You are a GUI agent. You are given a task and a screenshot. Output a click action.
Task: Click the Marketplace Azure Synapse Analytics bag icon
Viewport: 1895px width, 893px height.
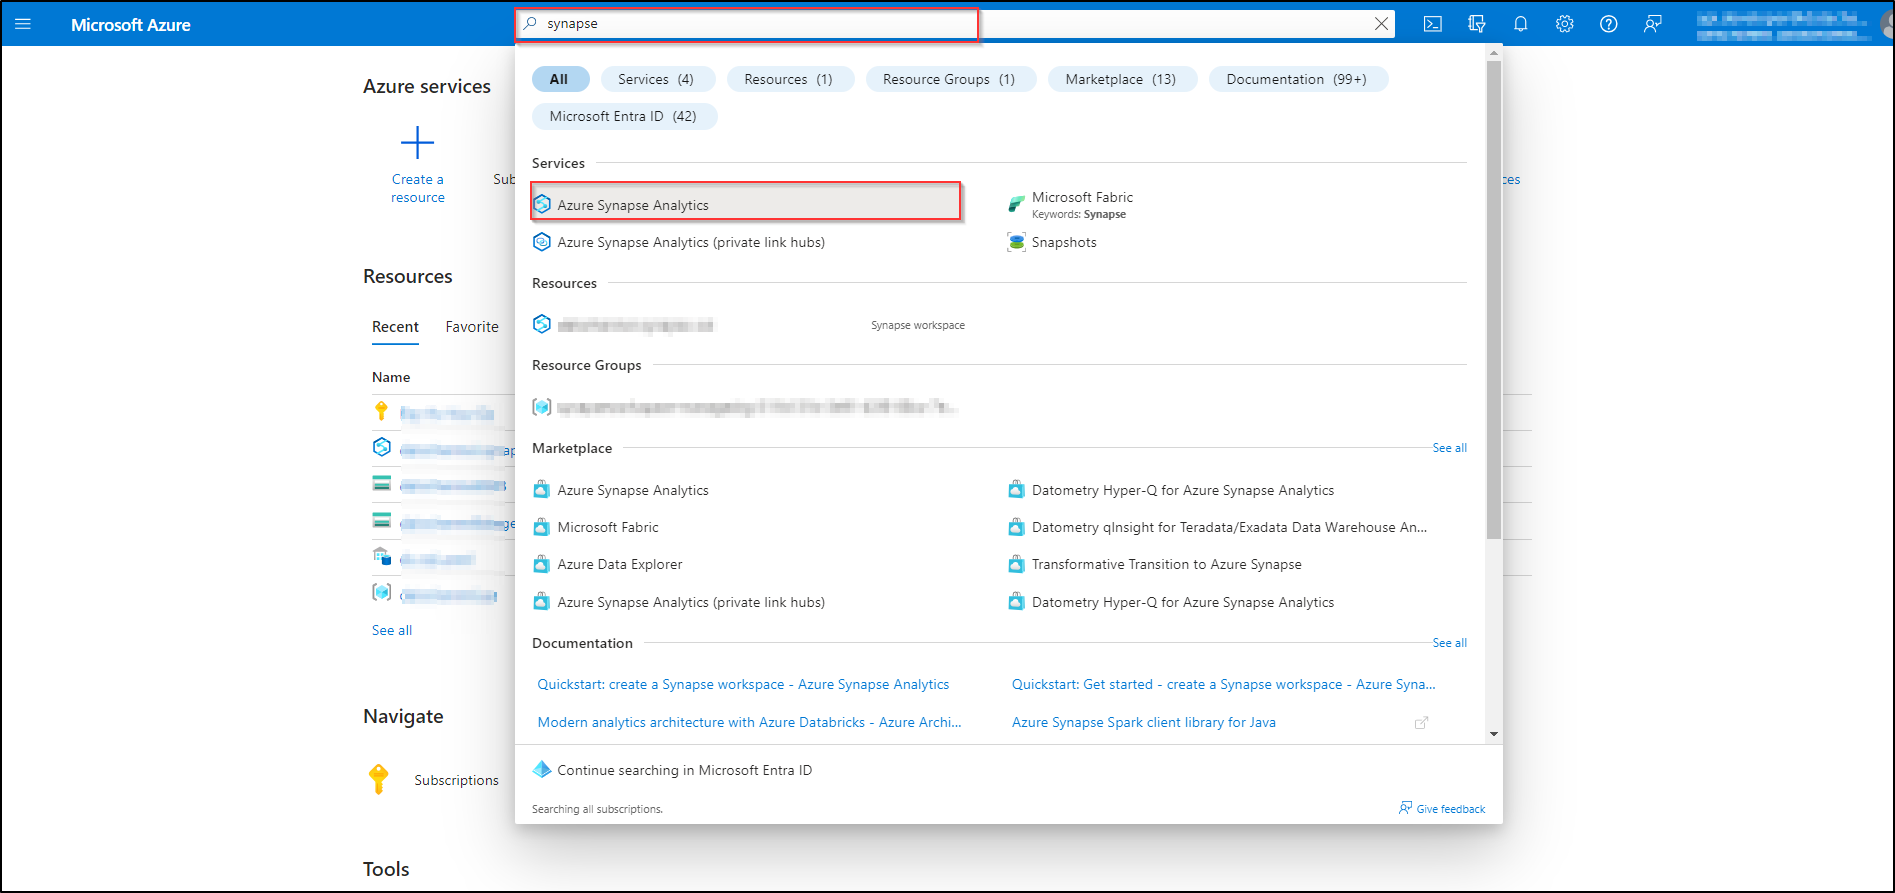click(x=542, y=490)
